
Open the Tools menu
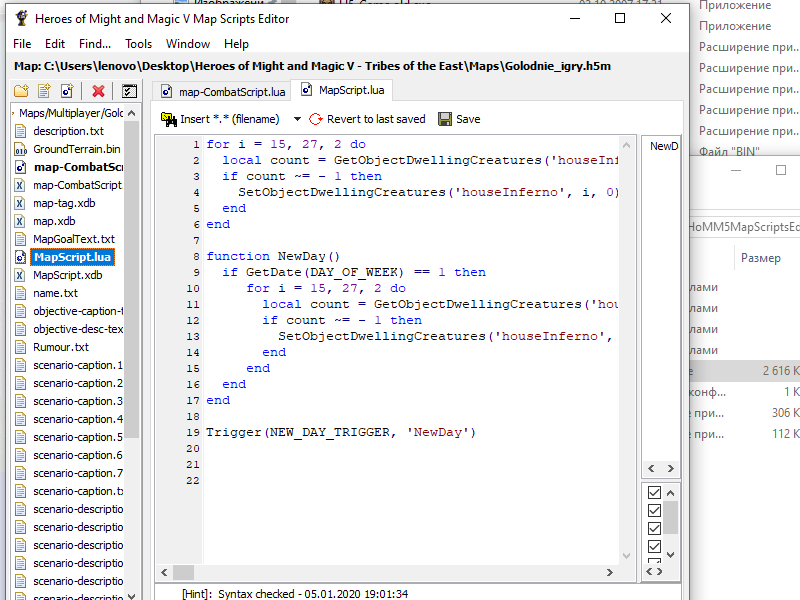click(x=139, y=44)
